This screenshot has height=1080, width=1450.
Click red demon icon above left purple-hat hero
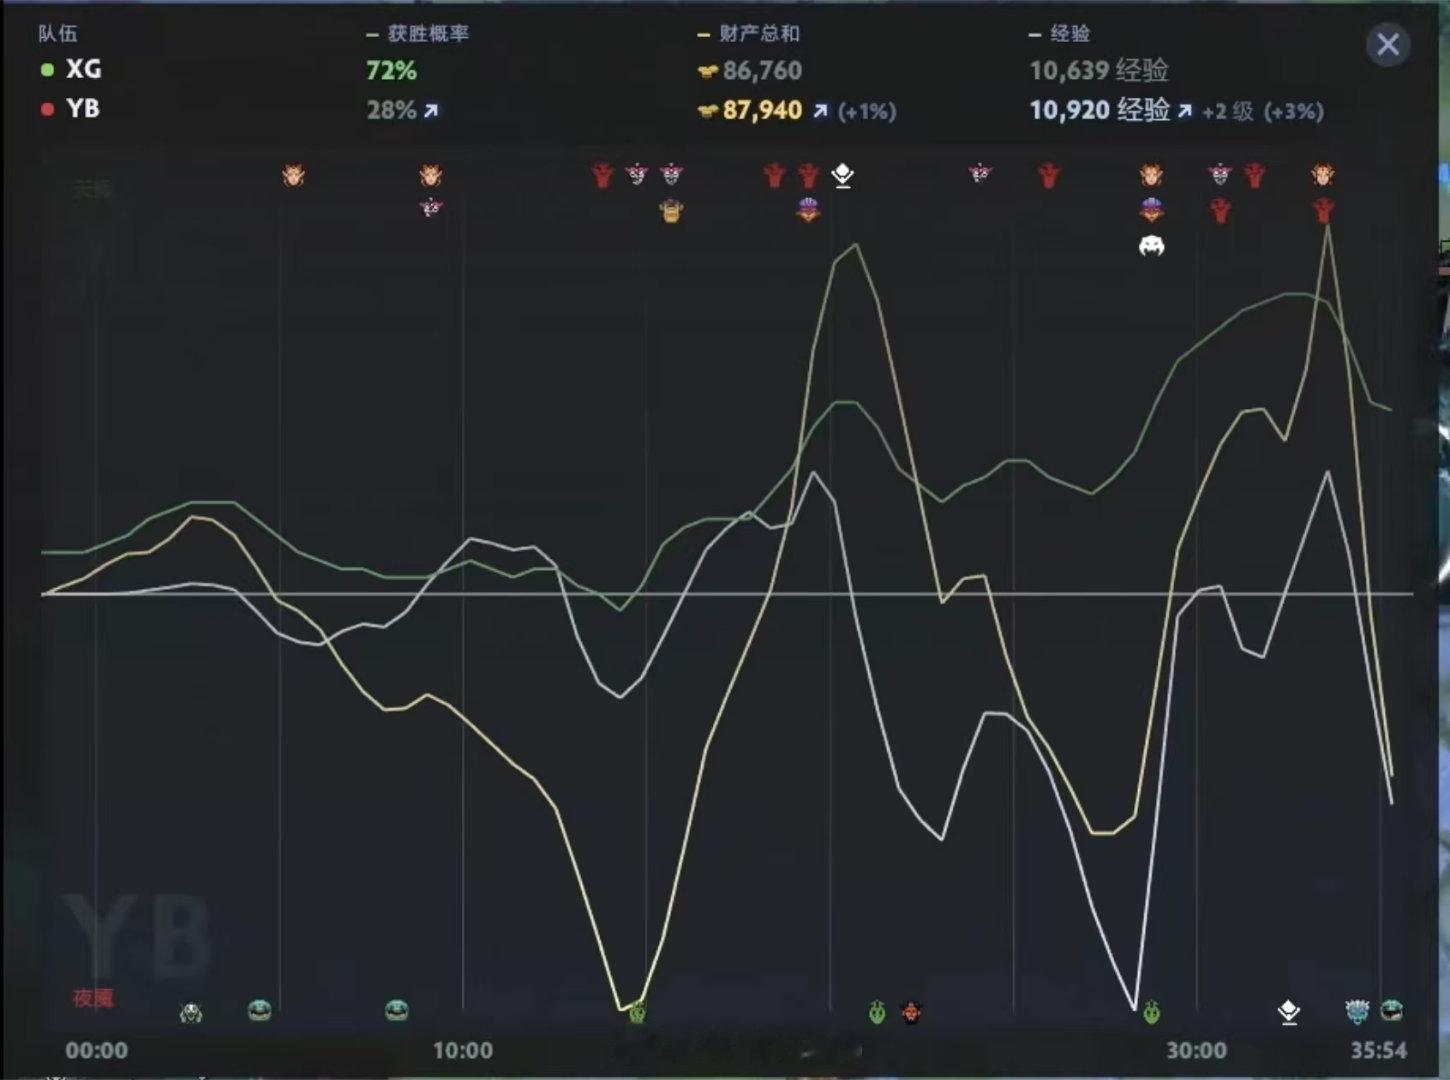click(x=808, y=176)
